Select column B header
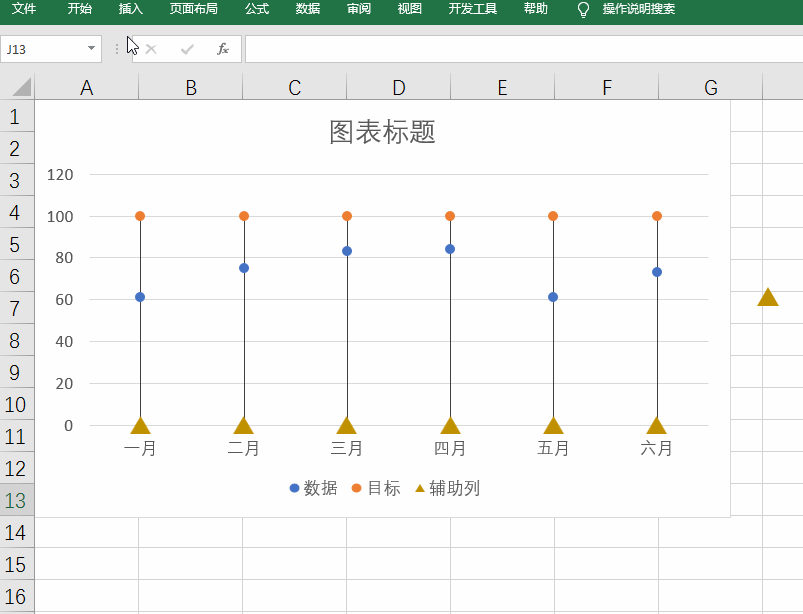 [191, 88]
